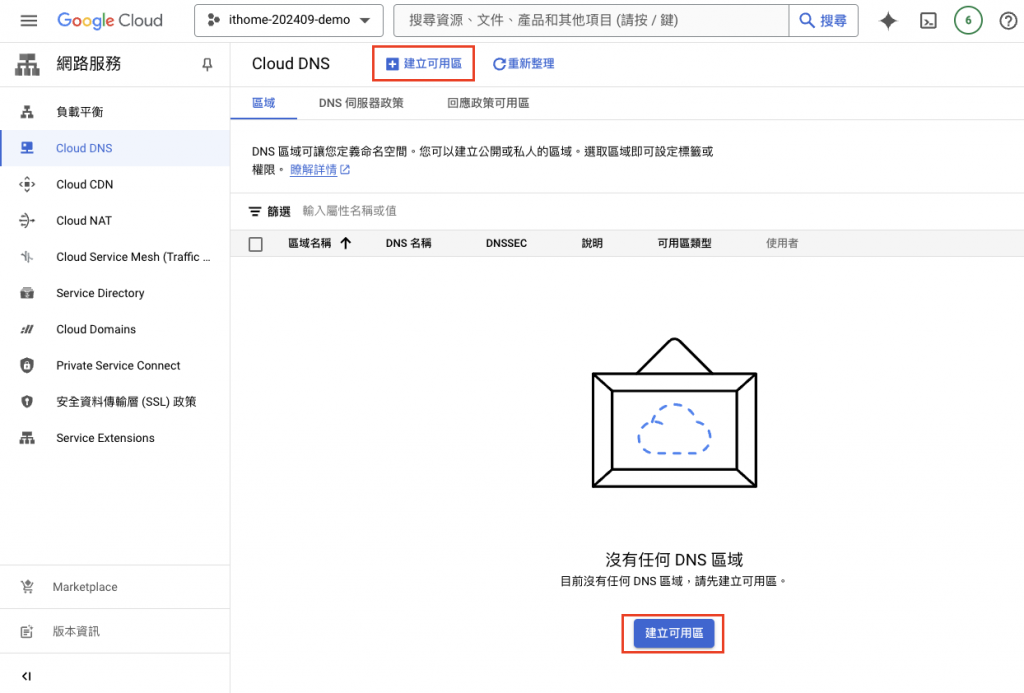Activate the Cloud Shell terminal icon
1024x693 pixels.
tap(928, 21)
